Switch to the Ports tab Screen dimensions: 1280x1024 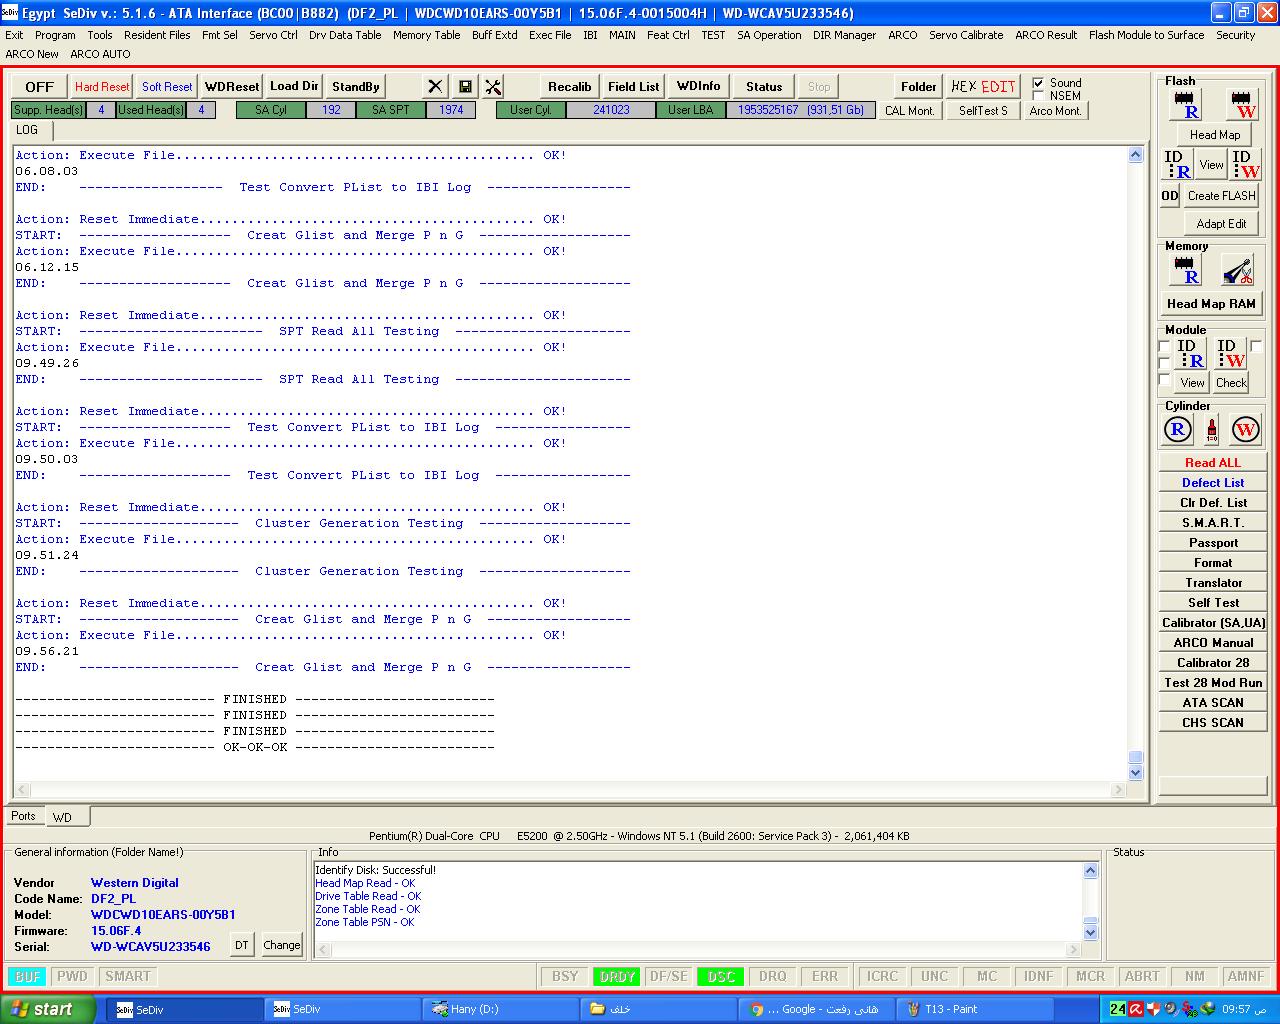[23, 816]
